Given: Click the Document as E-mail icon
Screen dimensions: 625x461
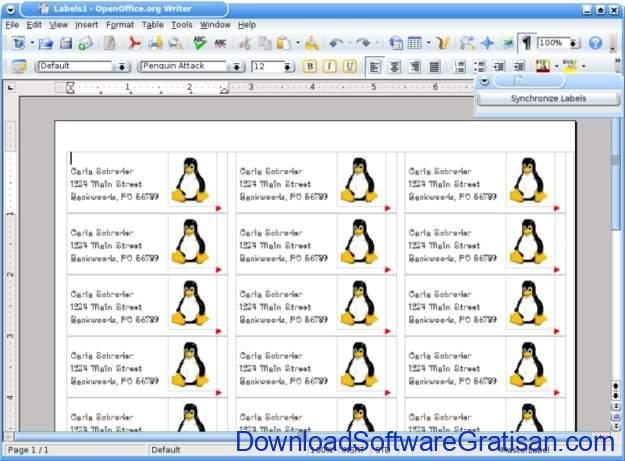Looking at the screenshot, I should (85, 43).
